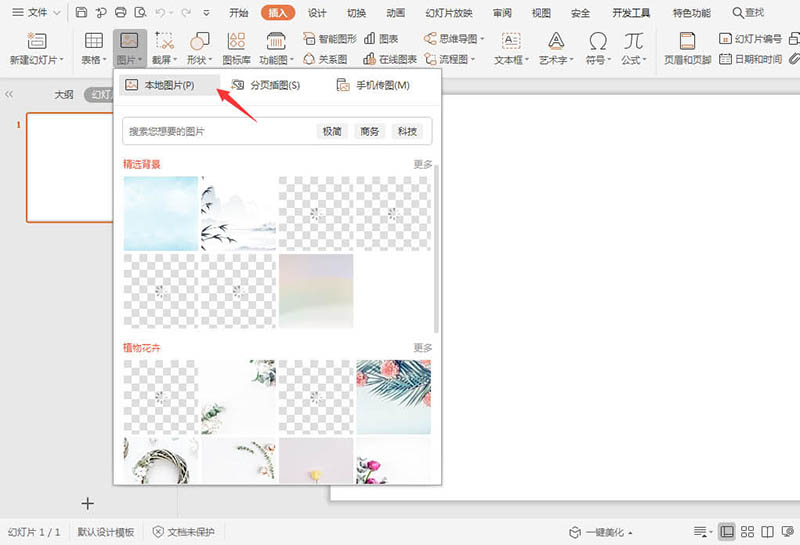
Task: Open One-click Beautify (一键美化) menu
Action: 601,532
